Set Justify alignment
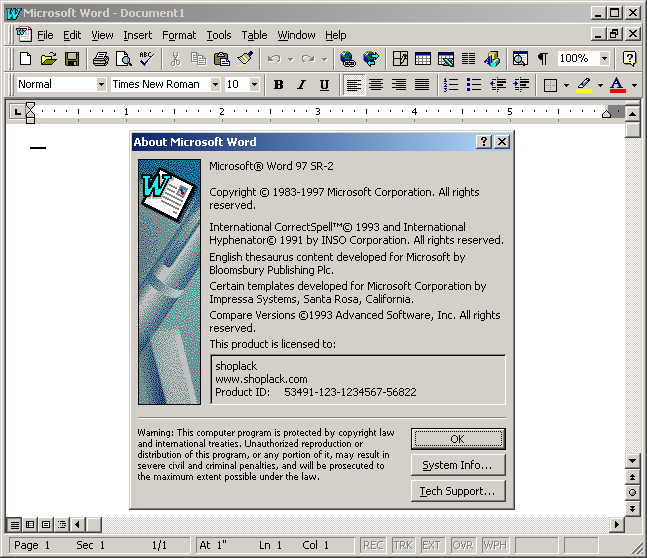Viewport: 647px width, 558px height. click(x=422, y=85)
